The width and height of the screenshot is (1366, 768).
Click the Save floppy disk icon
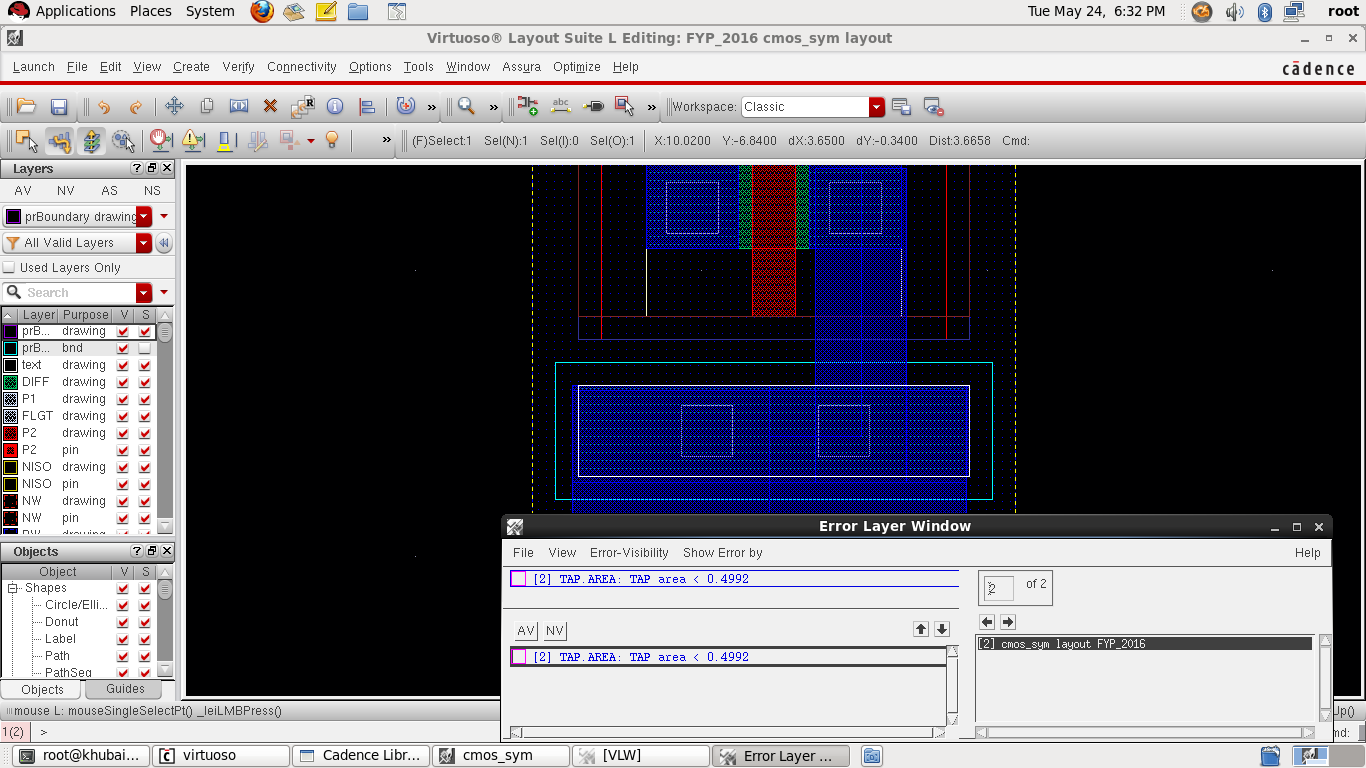(59, 107)
